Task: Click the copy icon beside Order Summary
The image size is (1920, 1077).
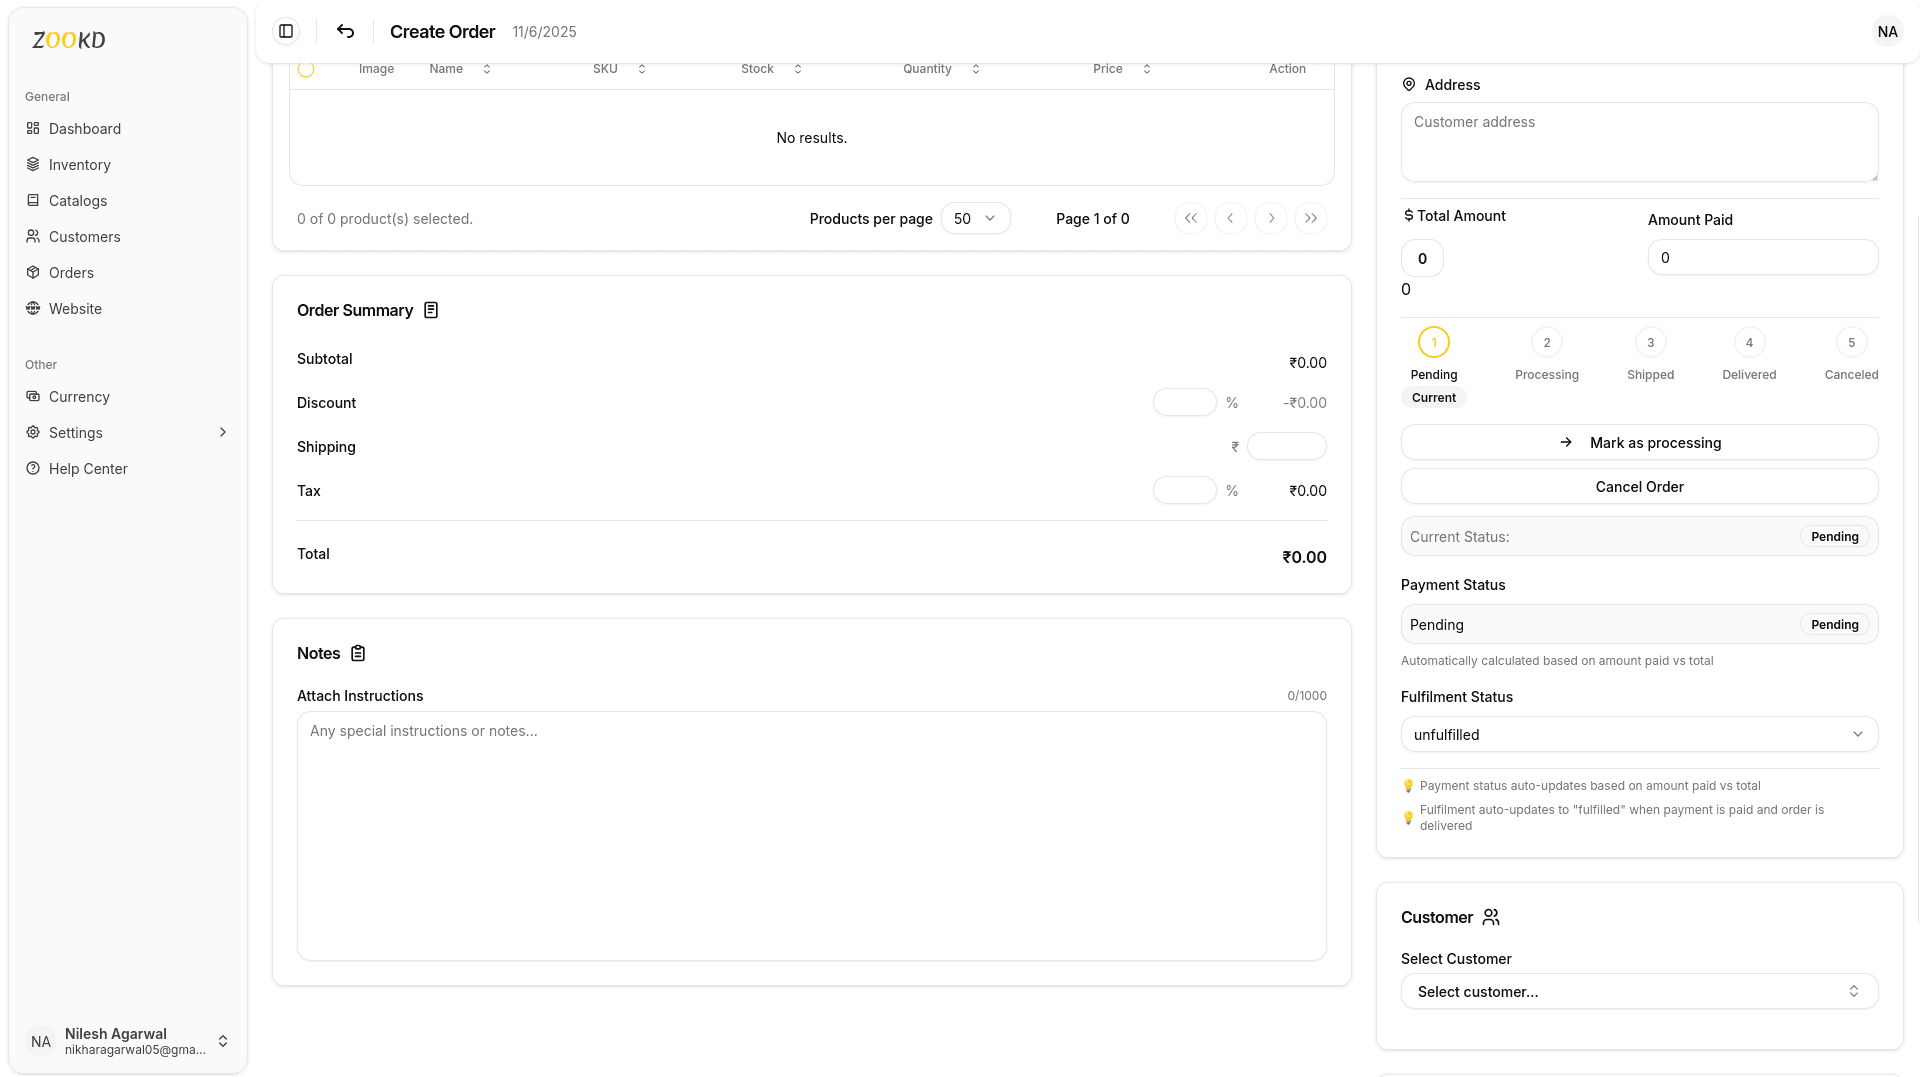Action: (430, 310)
